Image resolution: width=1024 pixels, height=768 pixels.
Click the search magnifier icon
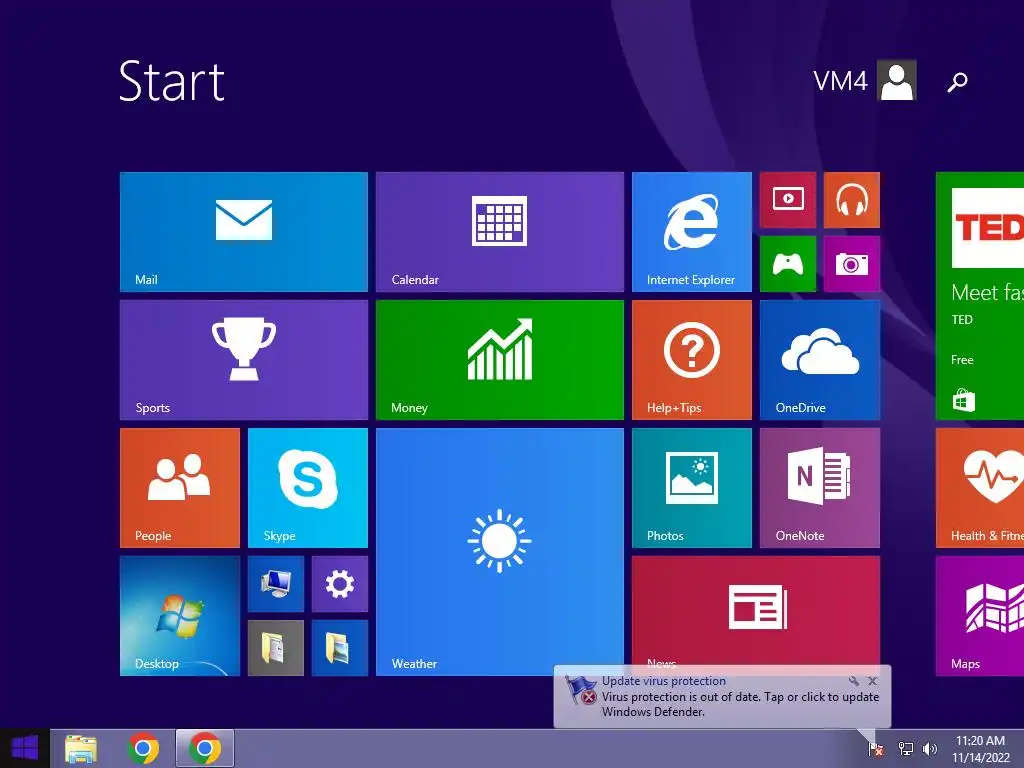click(957, 82)
